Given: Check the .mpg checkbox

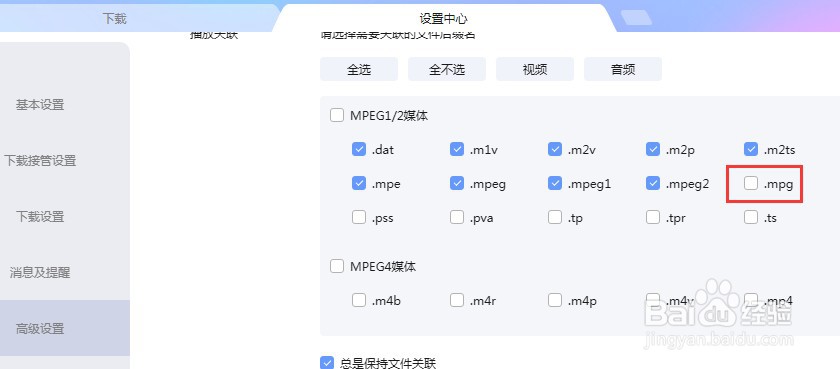Looking at the screenshot, I should pyautogui.click(x=751, y=184).
